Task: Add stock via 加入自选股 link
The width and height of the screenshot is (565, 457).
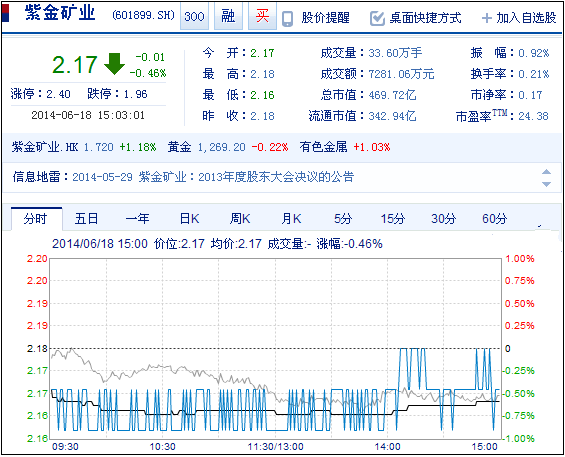Action: pyautogui.click(x=526, y=18)
